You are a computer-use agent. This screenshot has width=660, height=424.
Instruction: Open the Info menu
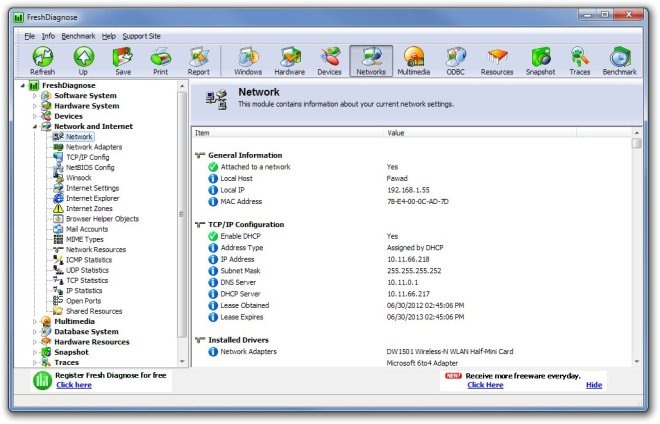click(x=48, y=36)
